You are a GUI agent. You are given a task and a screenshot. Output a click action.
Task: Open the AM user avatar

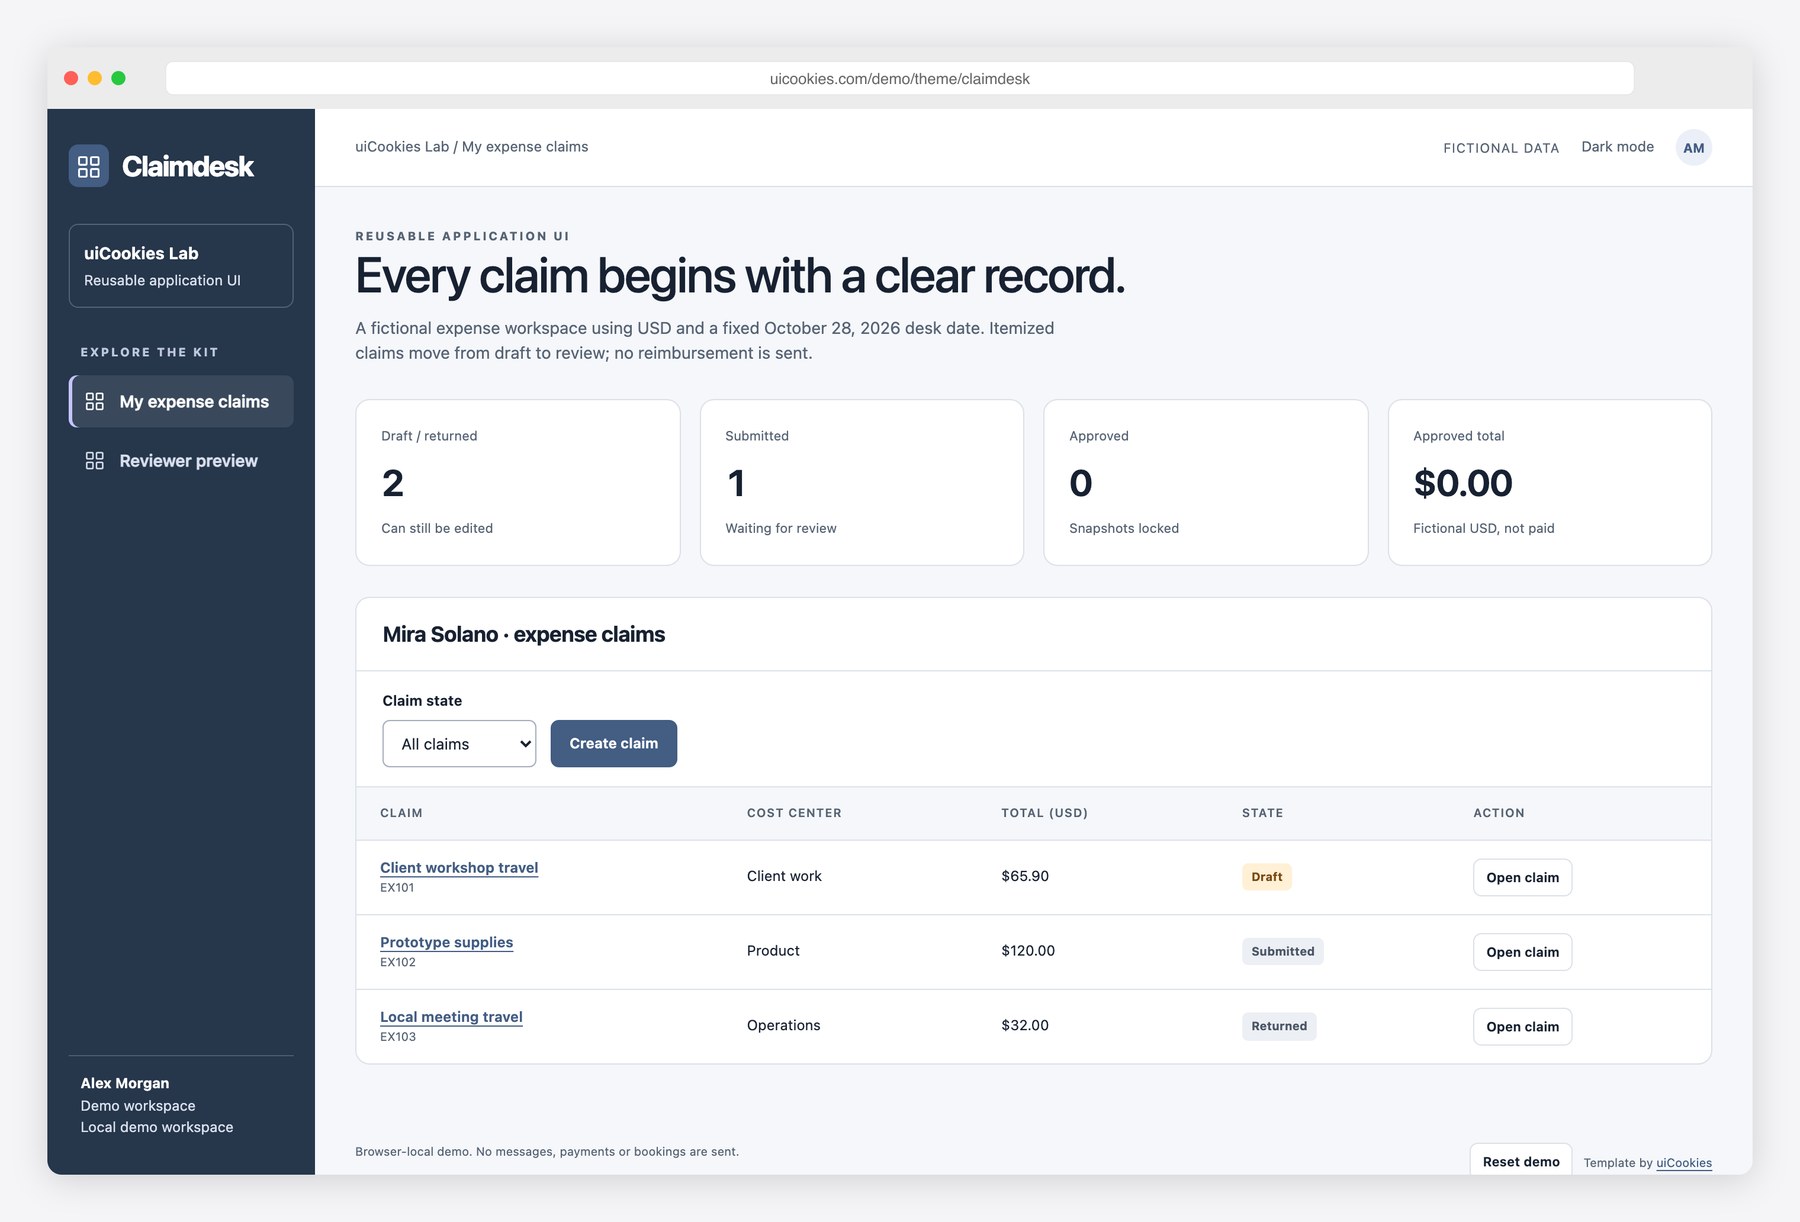click(x=1693, y=148)
